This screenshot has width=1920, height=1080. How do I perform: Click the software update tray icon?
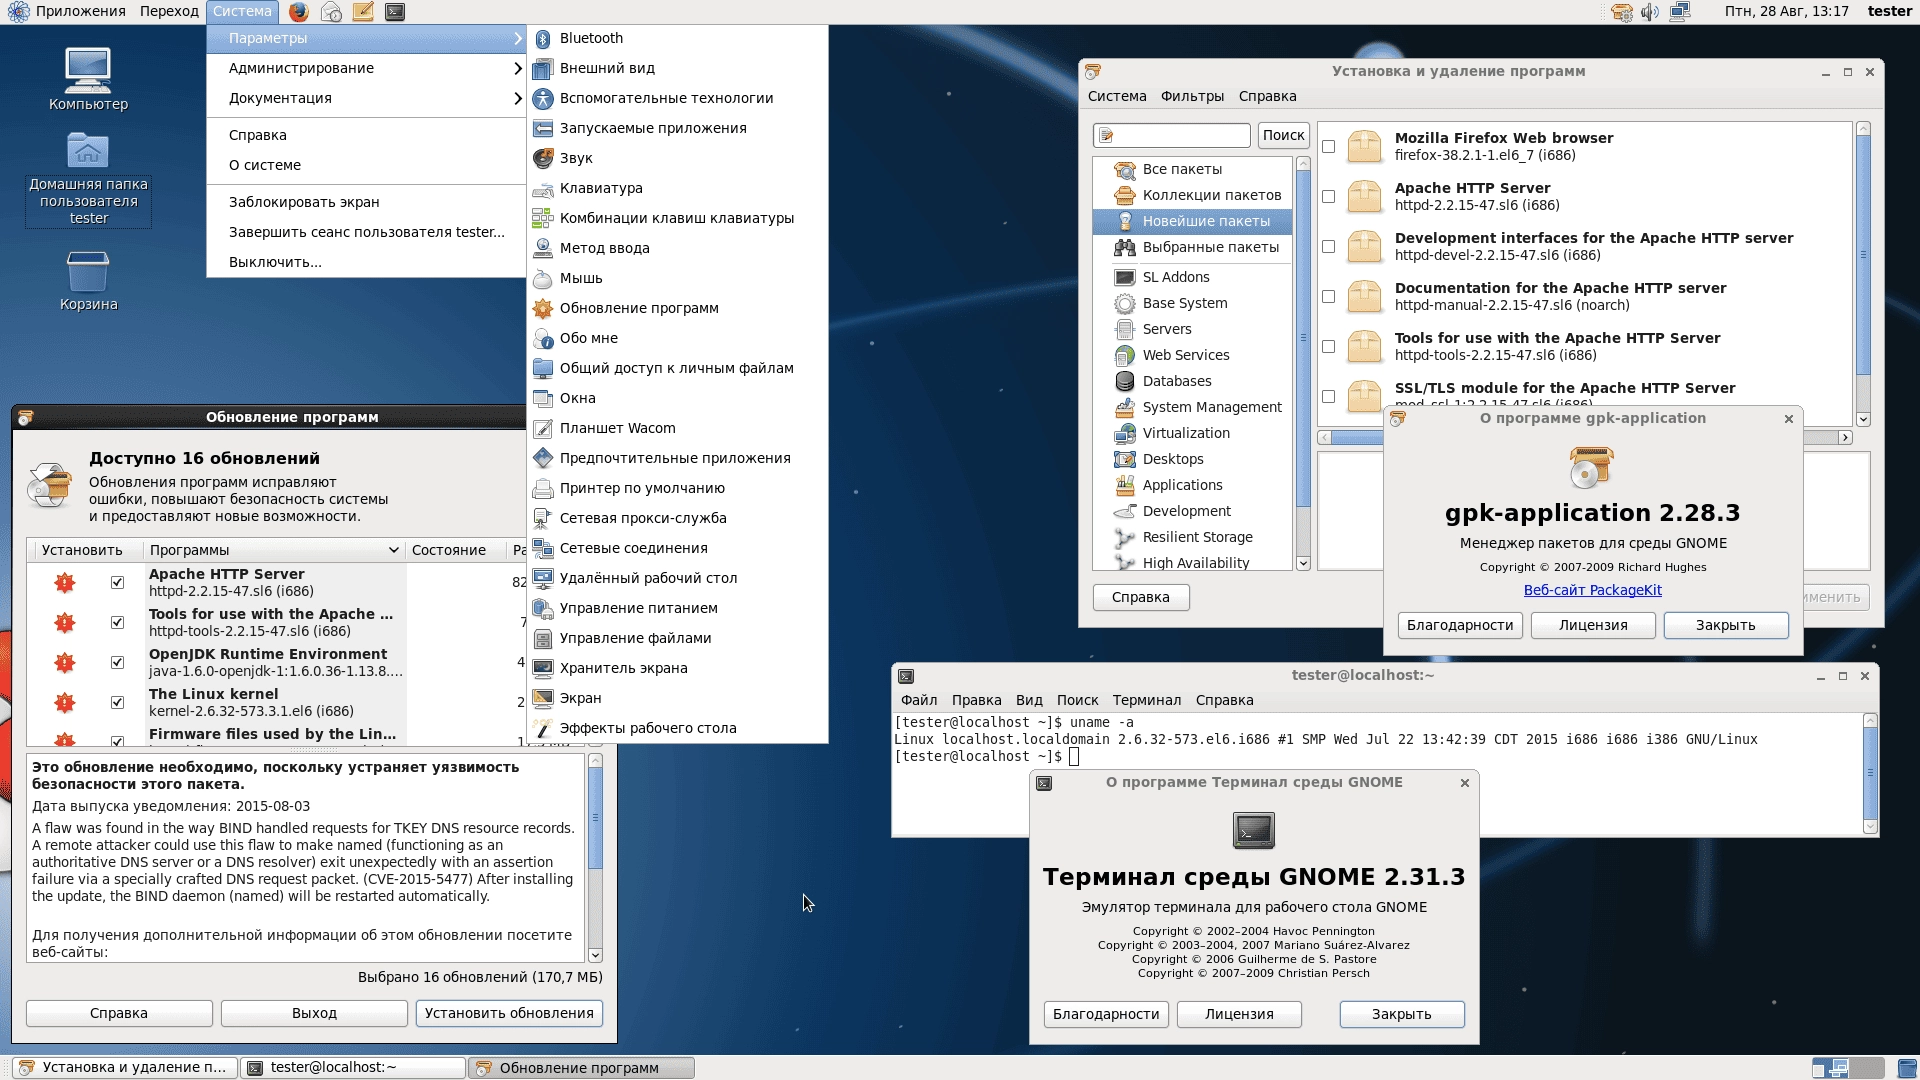click(x=1622, y=12)
